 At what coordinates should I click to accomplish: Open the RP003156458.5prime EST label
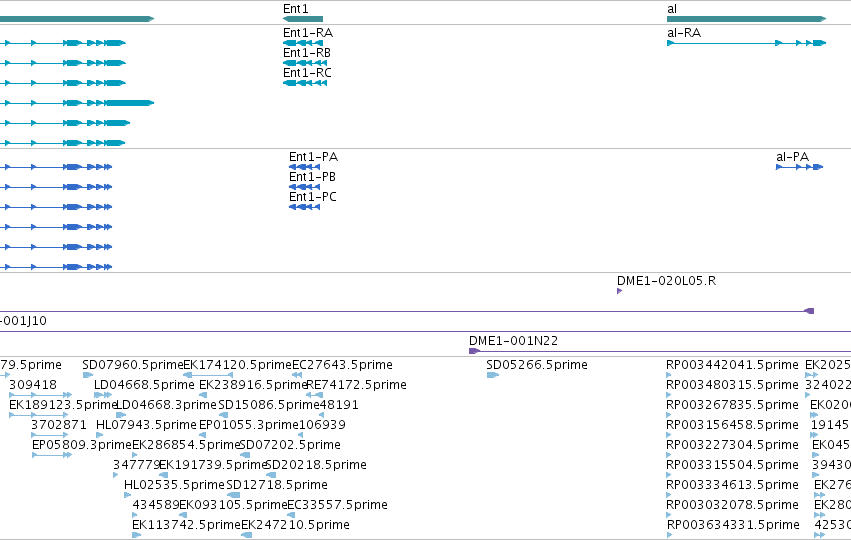coord(733,425)
